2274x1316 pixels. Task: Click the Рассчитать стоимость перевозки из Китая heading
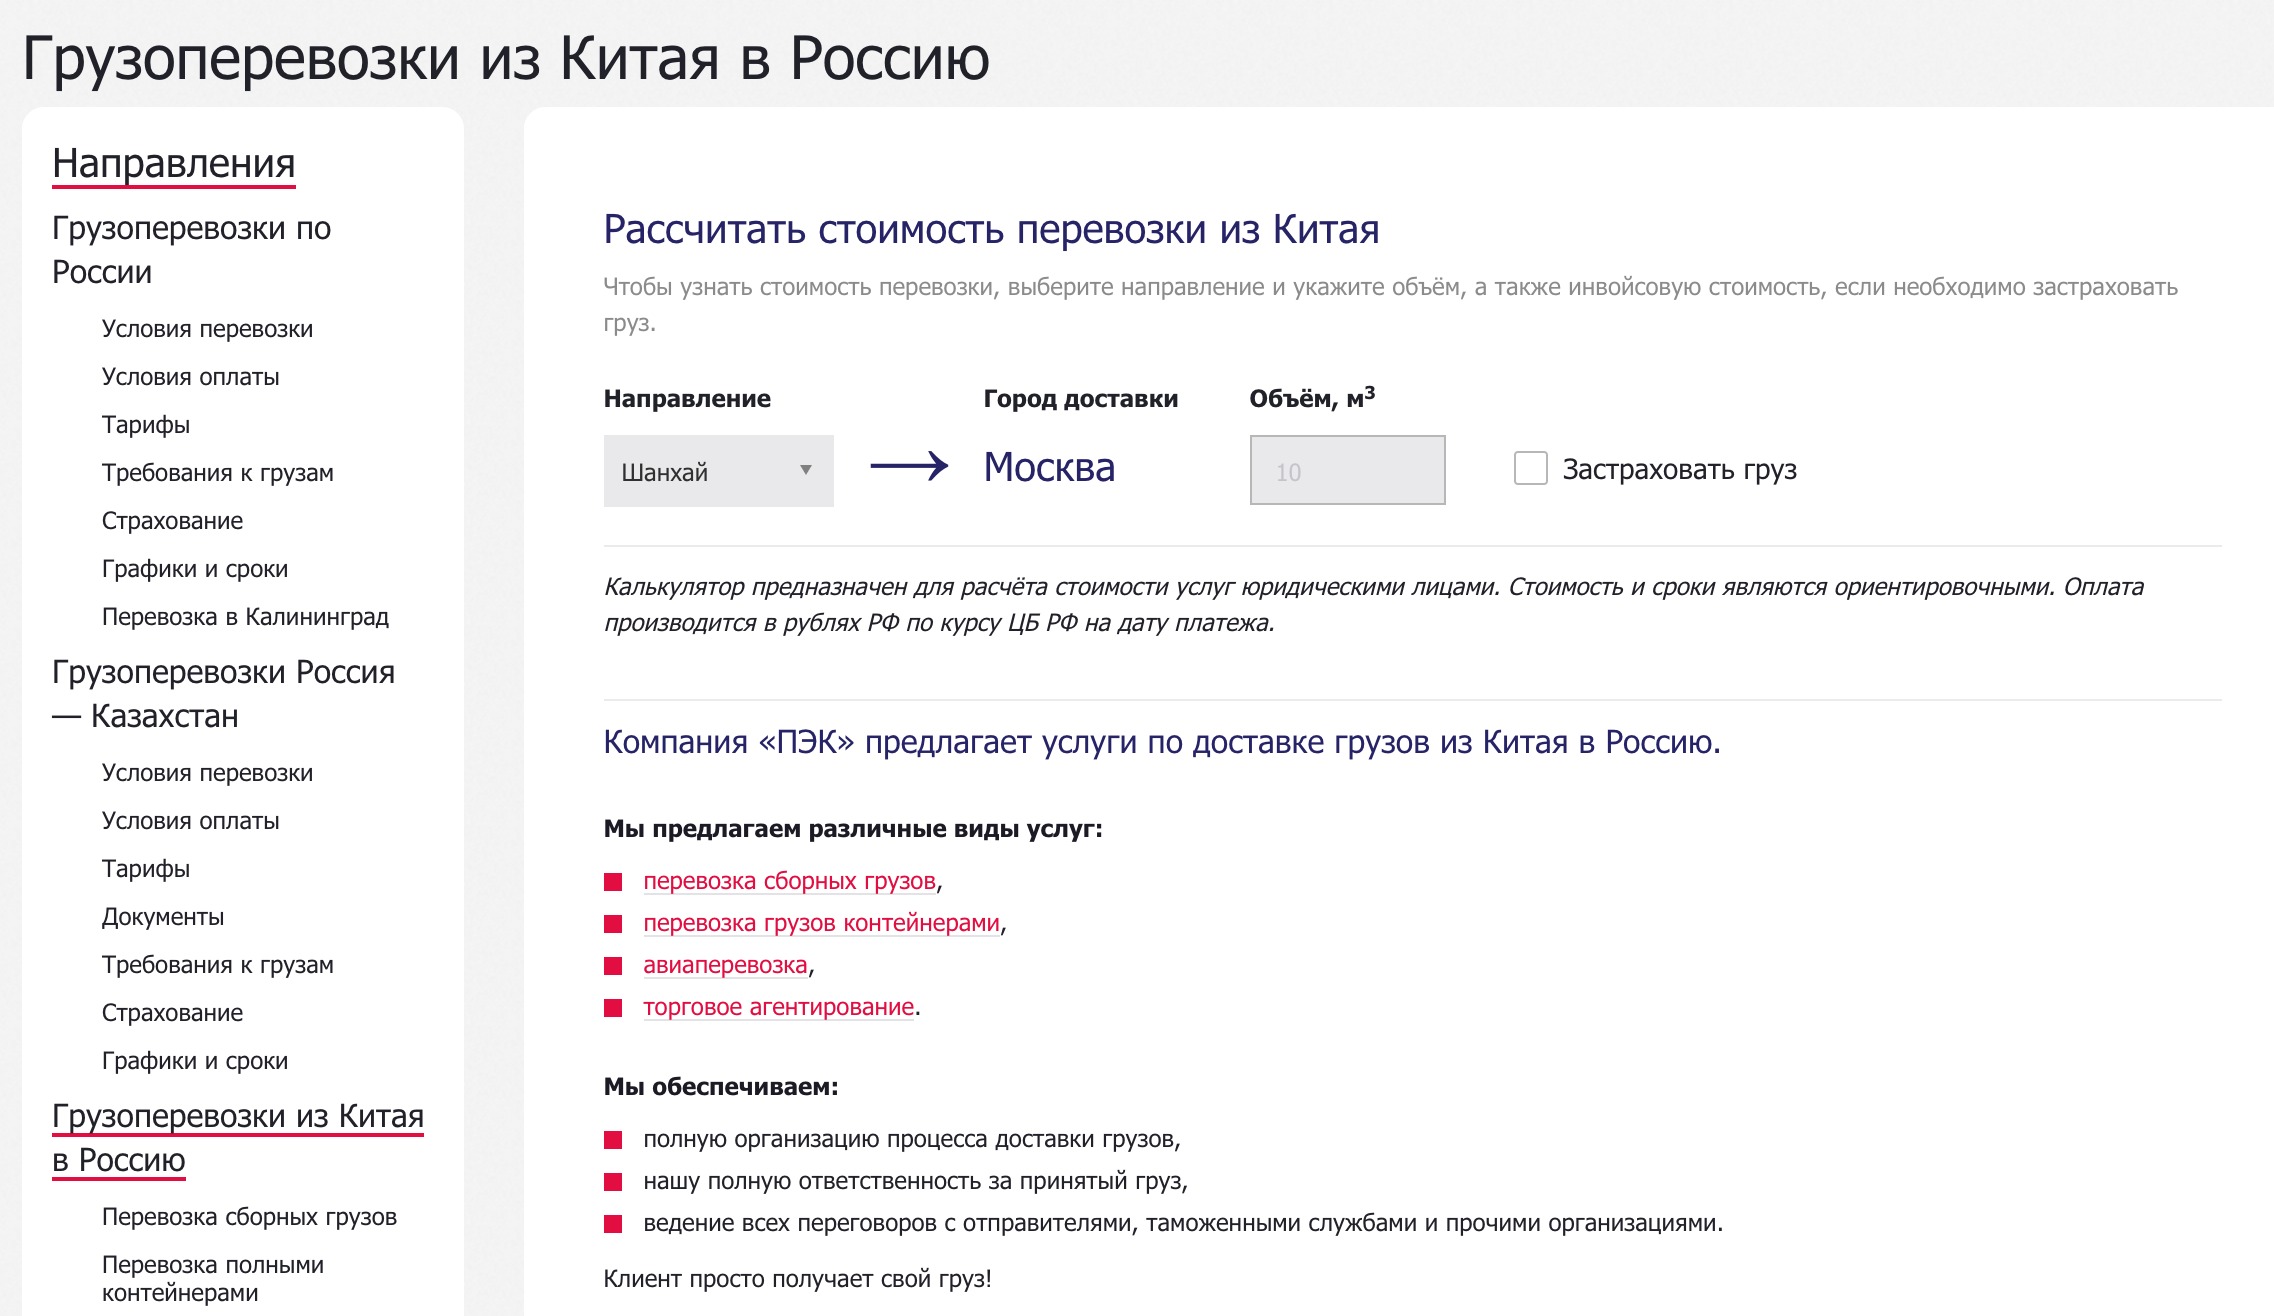coord(991,230)
